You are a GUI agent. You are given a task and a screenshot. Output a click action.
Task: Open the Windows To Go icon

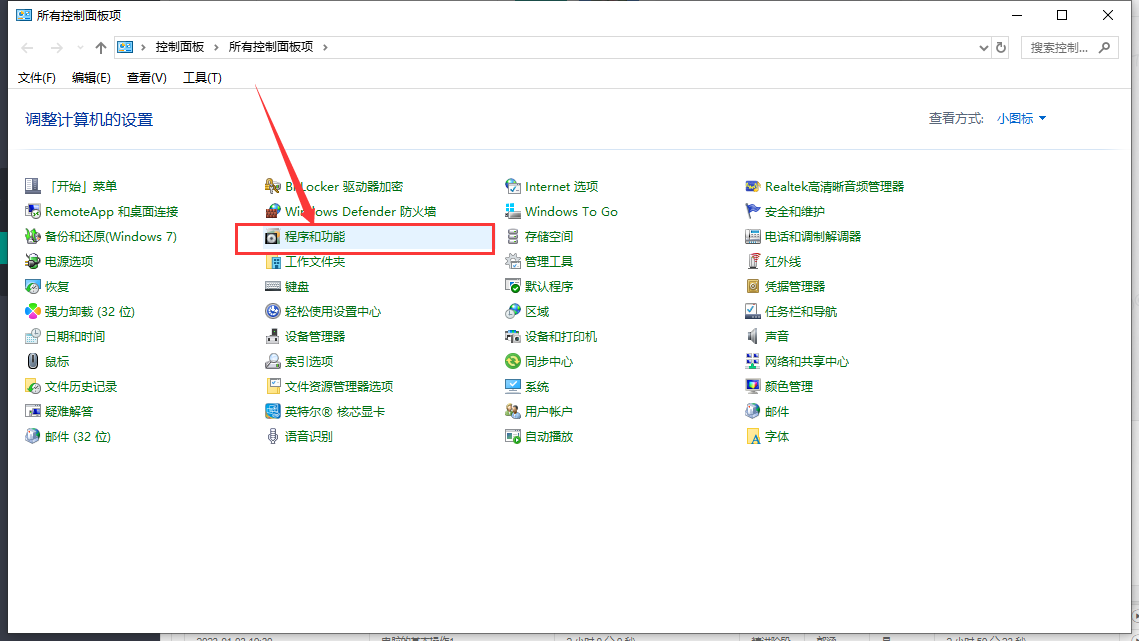point(513,211)
